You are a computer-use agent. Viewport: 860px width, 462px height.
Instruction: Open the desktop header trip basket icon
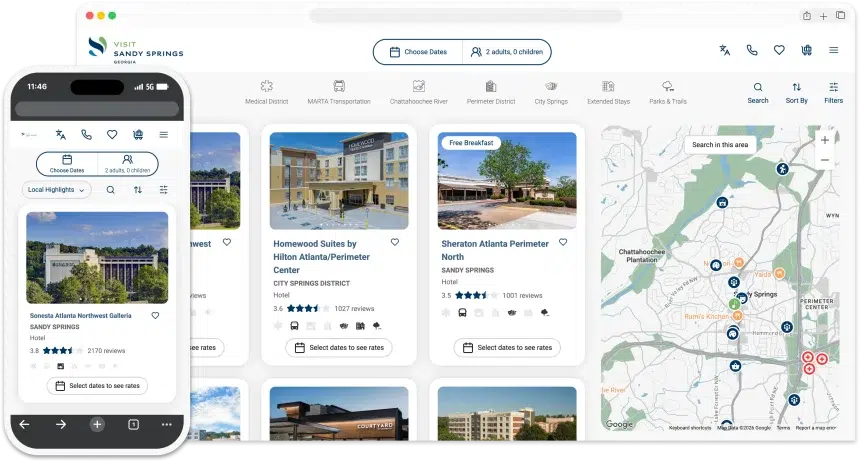(x=806, y=50)
